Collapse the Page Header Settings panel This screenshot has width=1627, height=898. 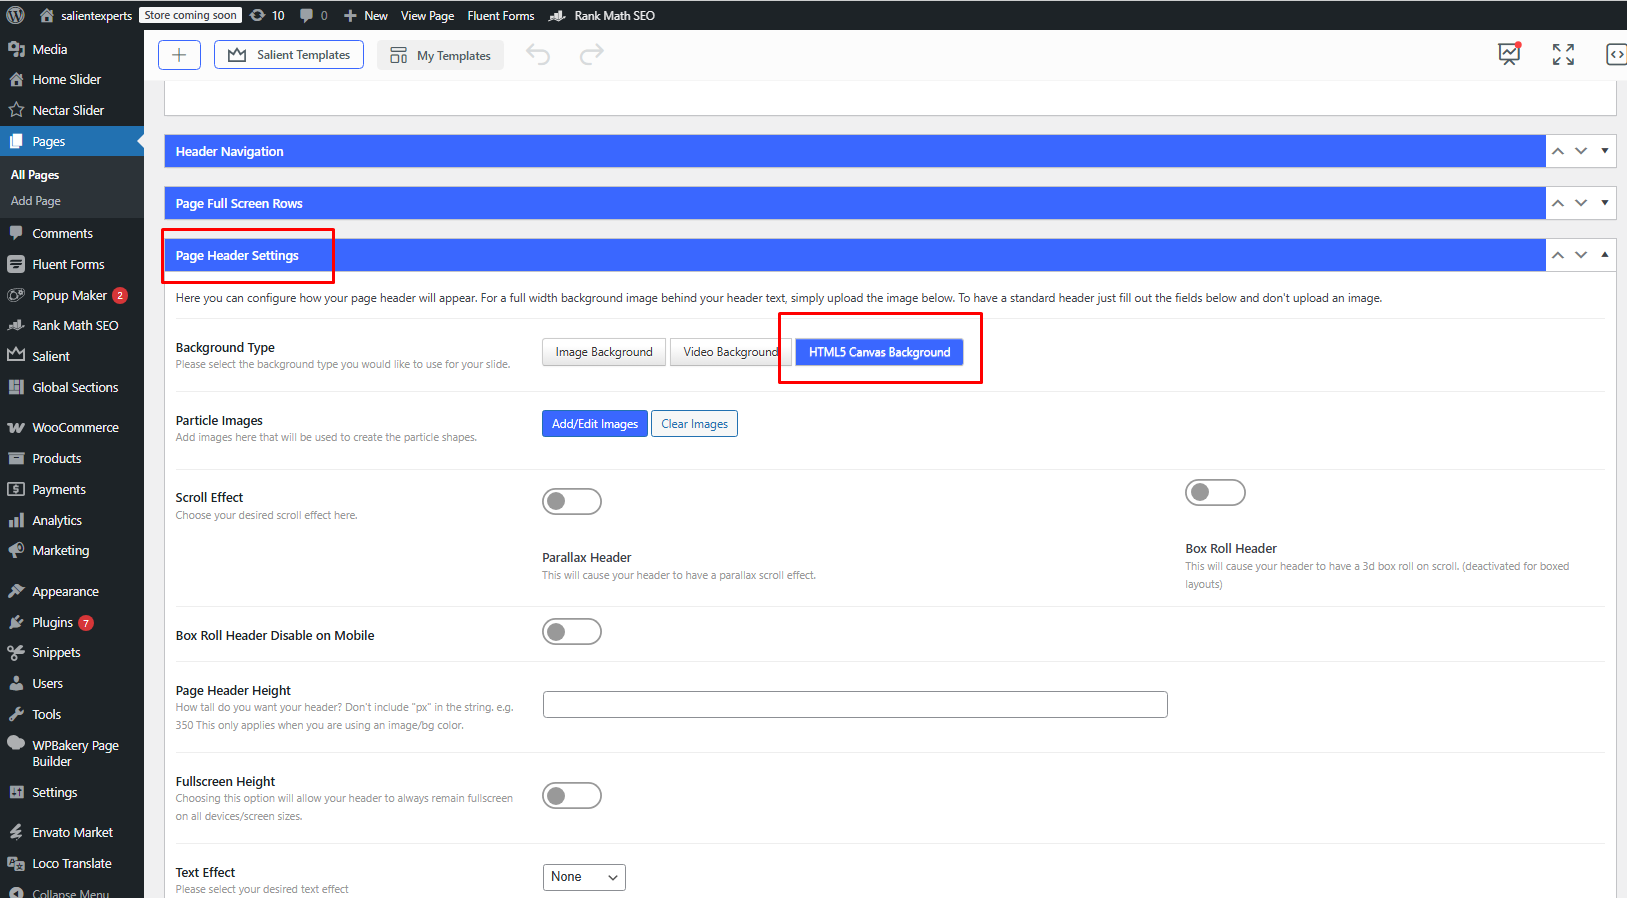[x=1605, y=255]
